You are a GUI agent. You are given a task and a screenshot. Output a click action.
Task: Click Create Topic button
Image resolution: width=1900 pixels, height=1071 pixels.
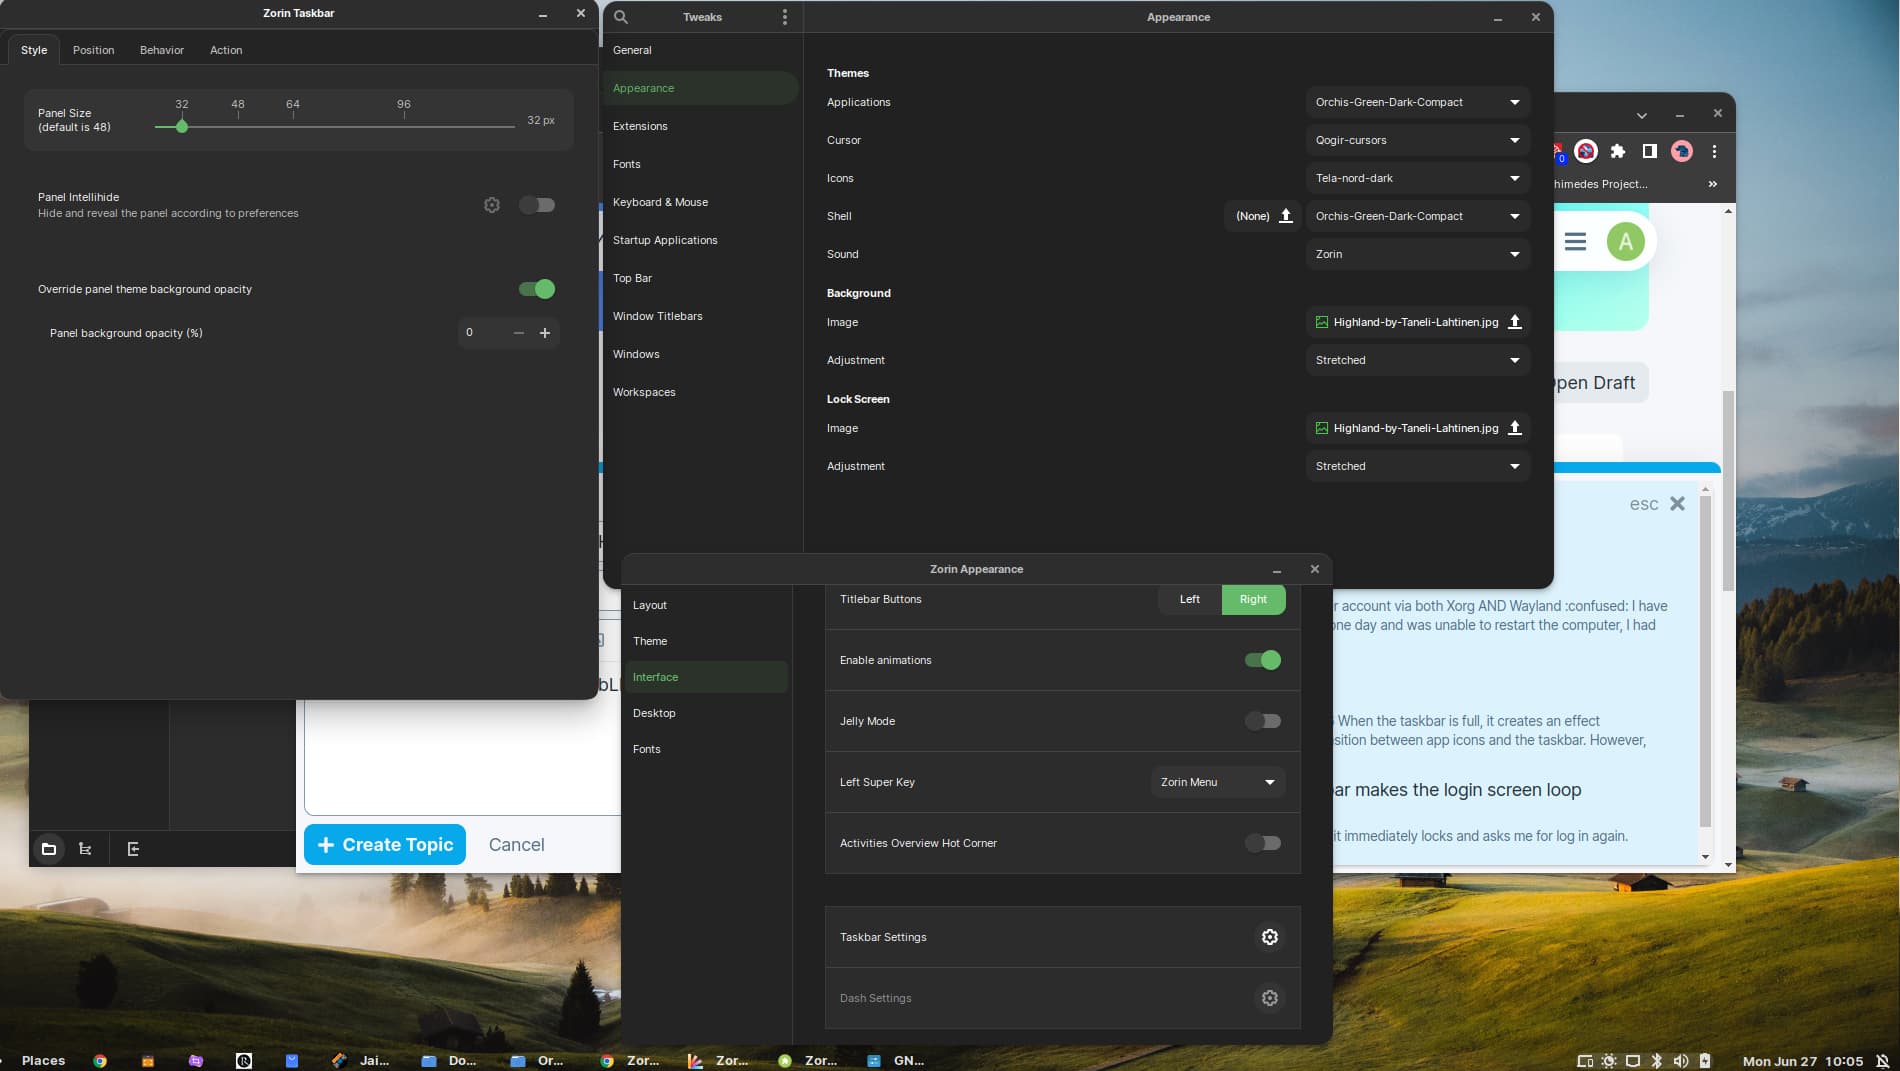[x=385, y=845]
